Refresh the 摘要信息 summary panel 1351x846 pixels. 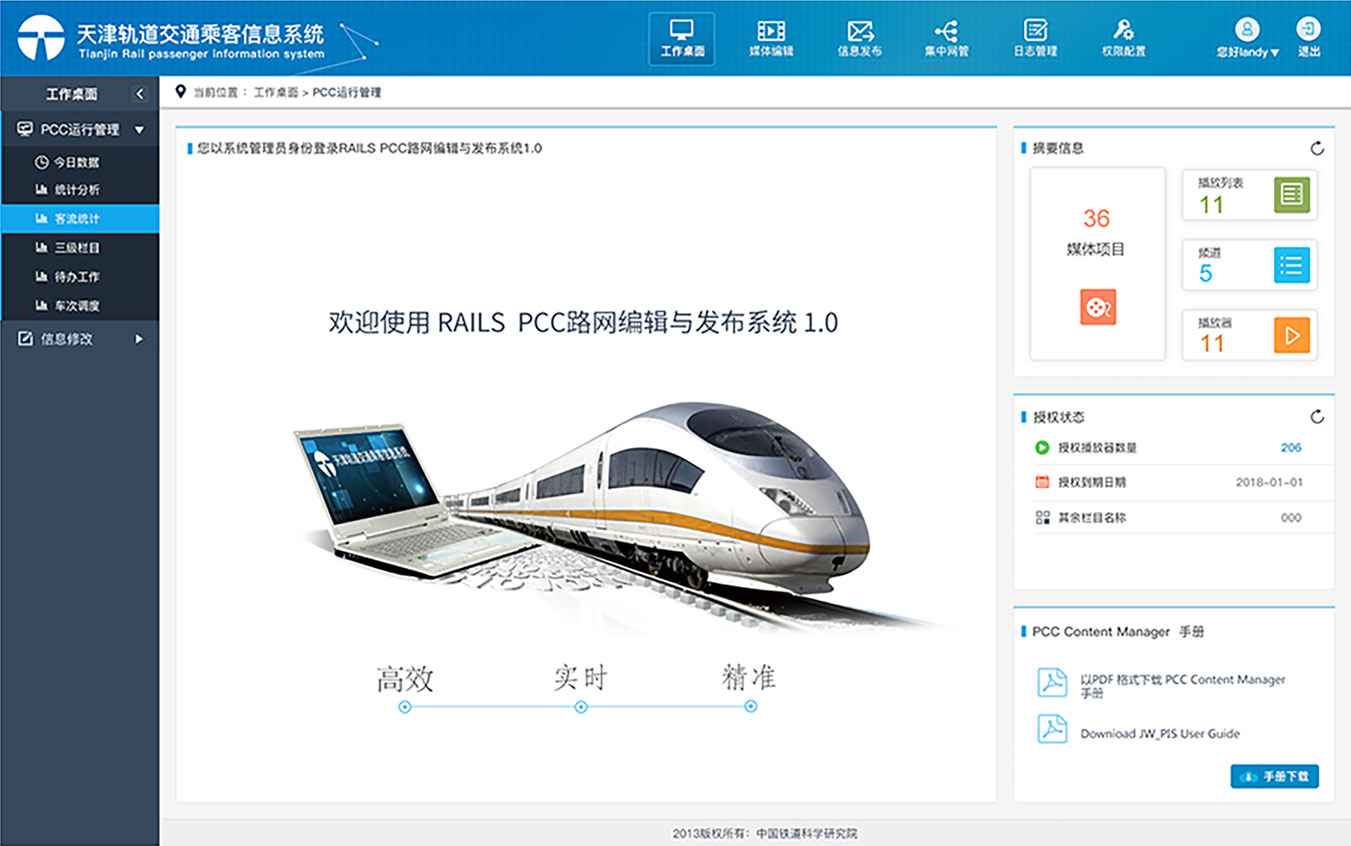(x=1317, y=149)
